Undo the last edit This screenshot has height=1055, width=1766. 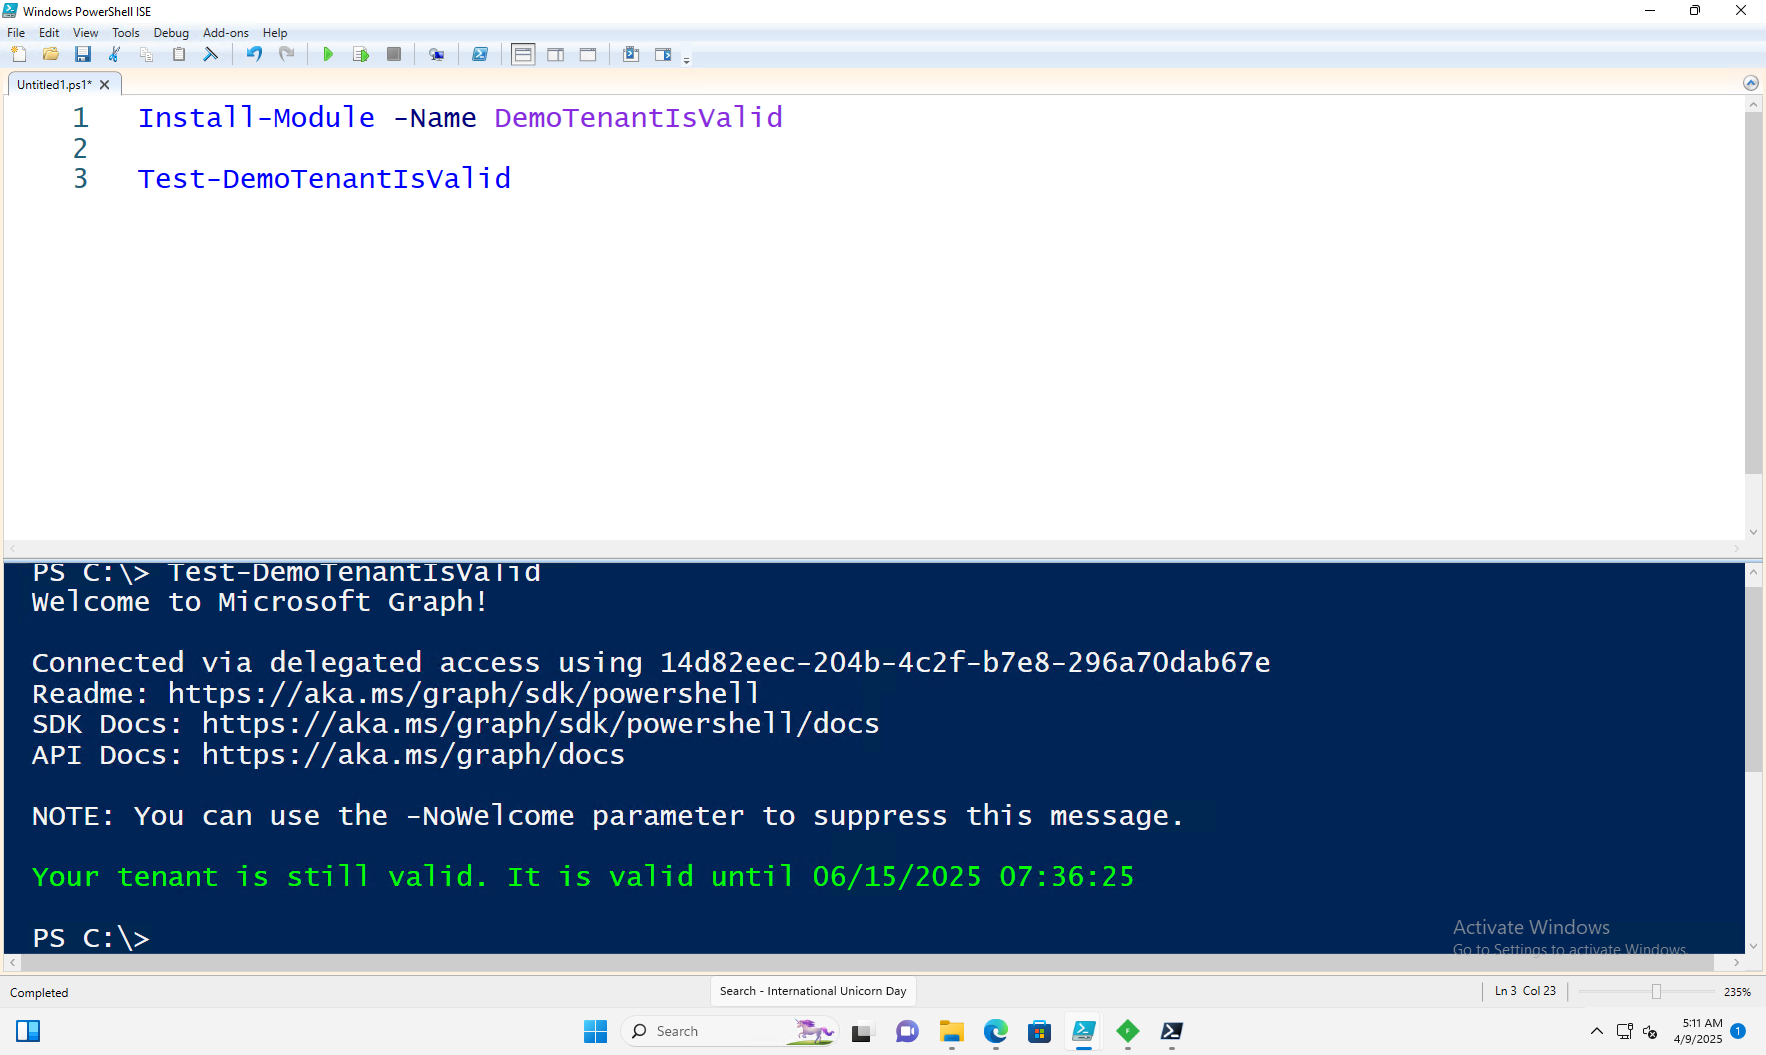pos(255,54)
